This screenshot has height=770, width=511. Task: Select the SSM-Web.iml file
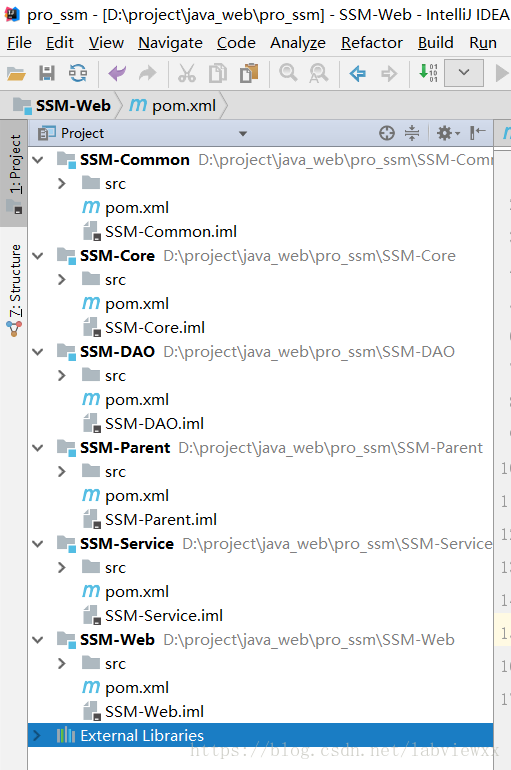coord(143,712)
